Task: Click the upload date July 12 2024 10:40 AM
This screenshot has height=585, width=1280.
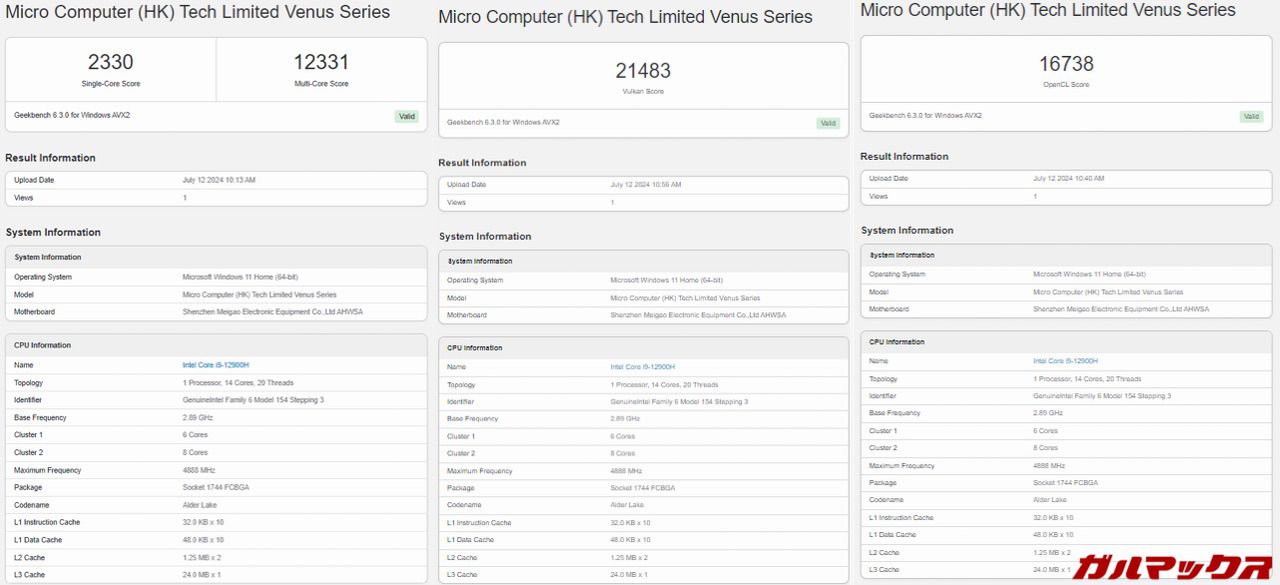Action: (1068, 178)
